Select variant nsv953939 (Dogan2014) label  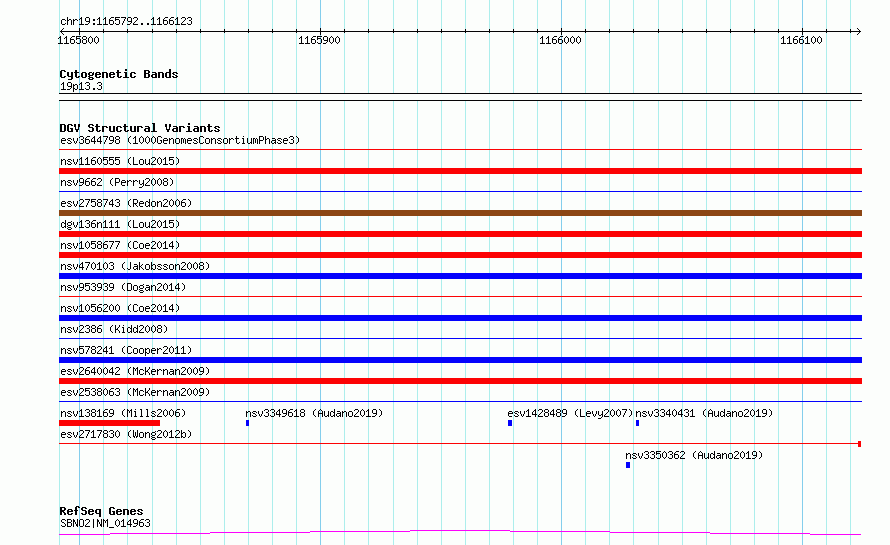pyautogui.click(x=123, y=287)
